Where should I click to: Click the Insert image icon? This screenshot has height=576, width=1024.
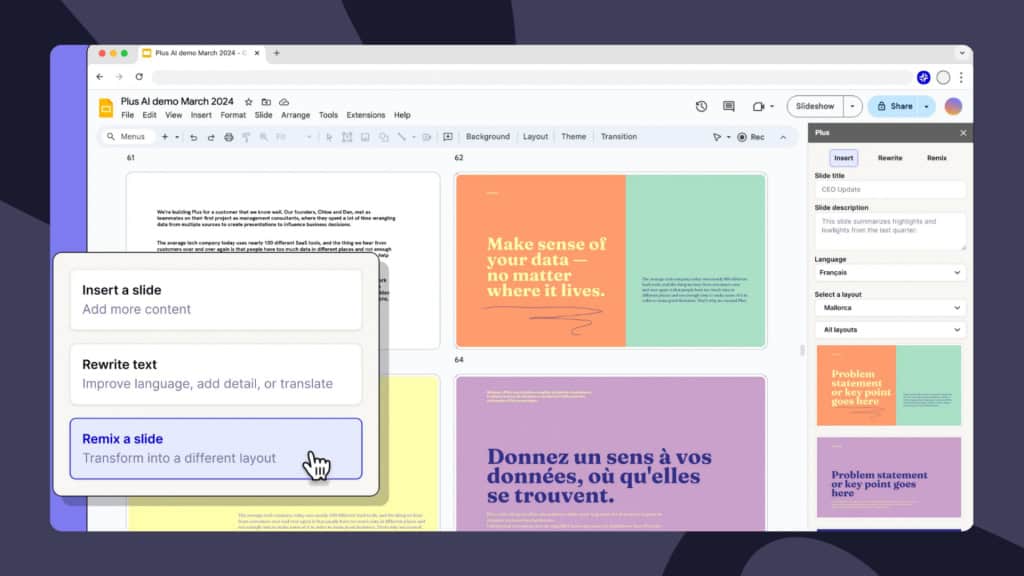(364, 137)
